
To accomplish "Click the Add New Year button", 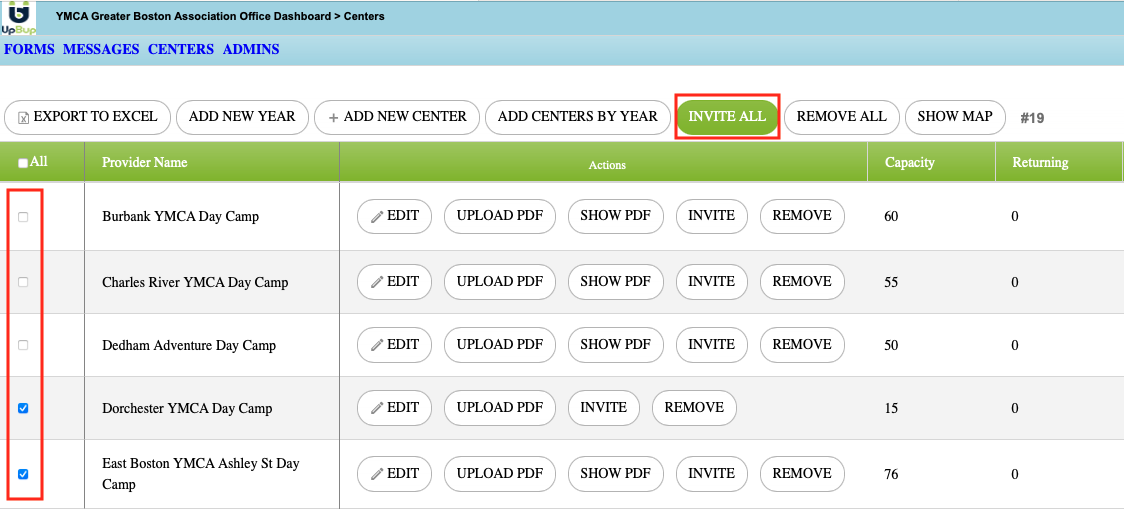I will (x=242, y=117).
